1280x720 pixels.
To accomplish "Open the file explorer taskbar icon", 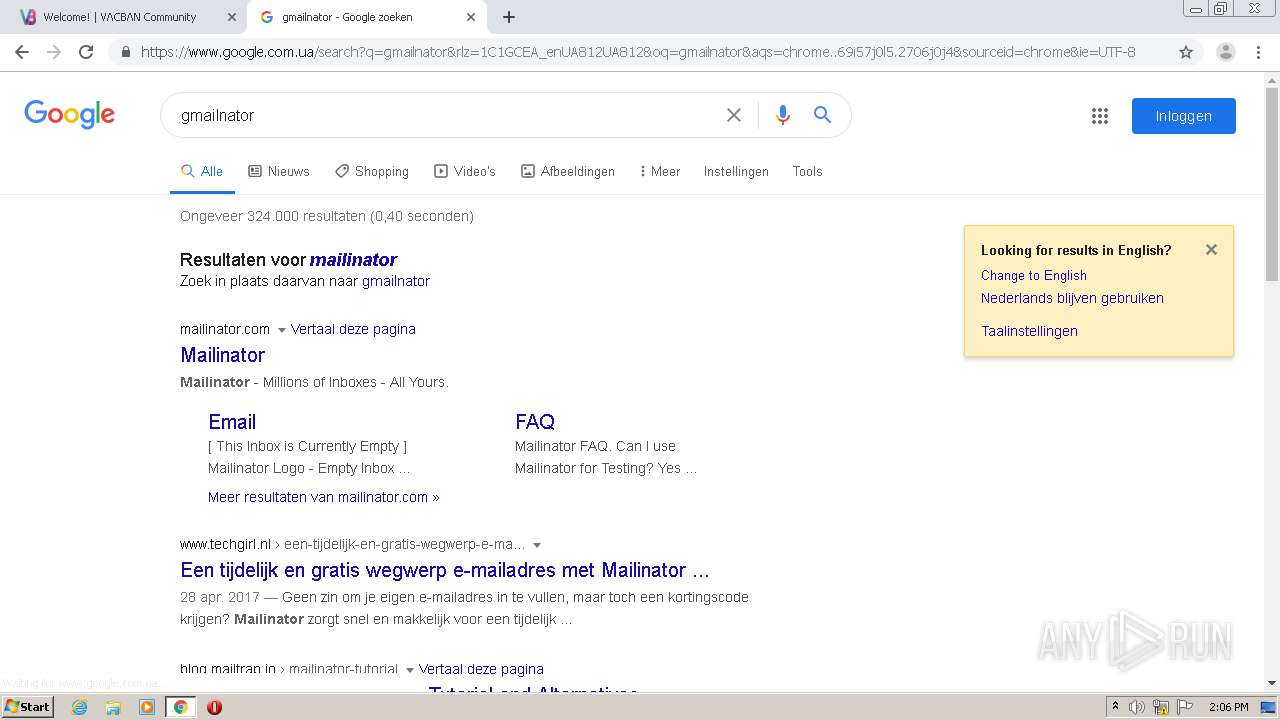I will coord(113,707).
